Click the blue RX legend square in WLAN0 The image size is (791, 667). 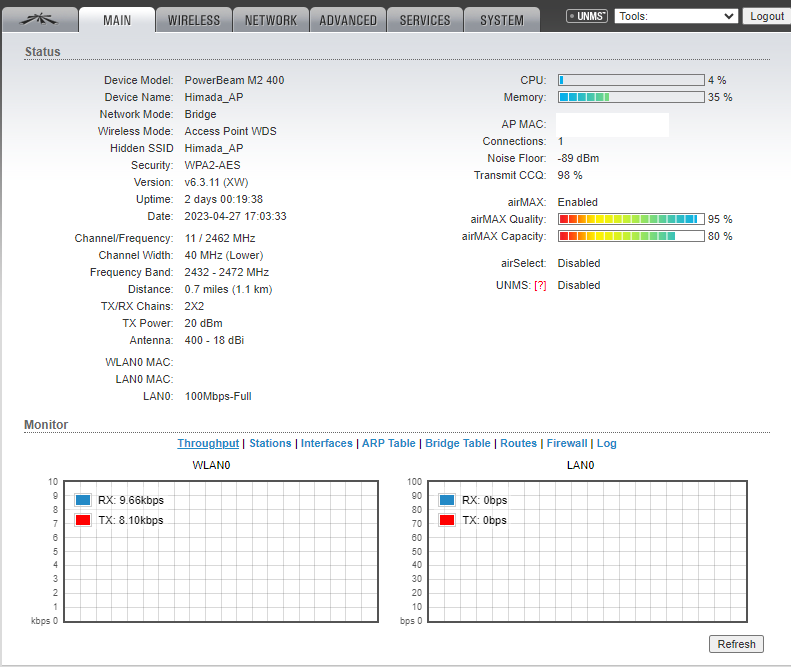point(83,500)
